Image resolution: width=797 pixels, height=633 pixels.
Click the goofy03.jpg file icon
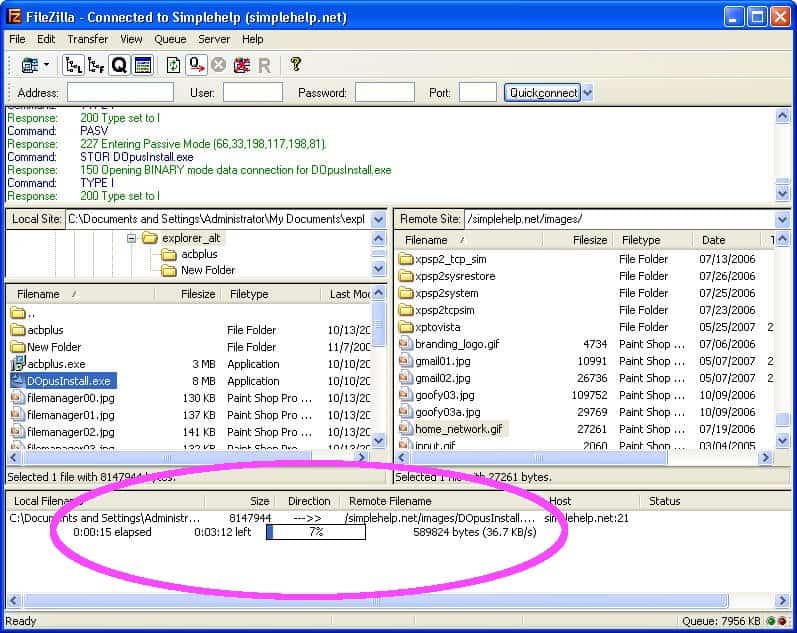(x=405, y=395)
